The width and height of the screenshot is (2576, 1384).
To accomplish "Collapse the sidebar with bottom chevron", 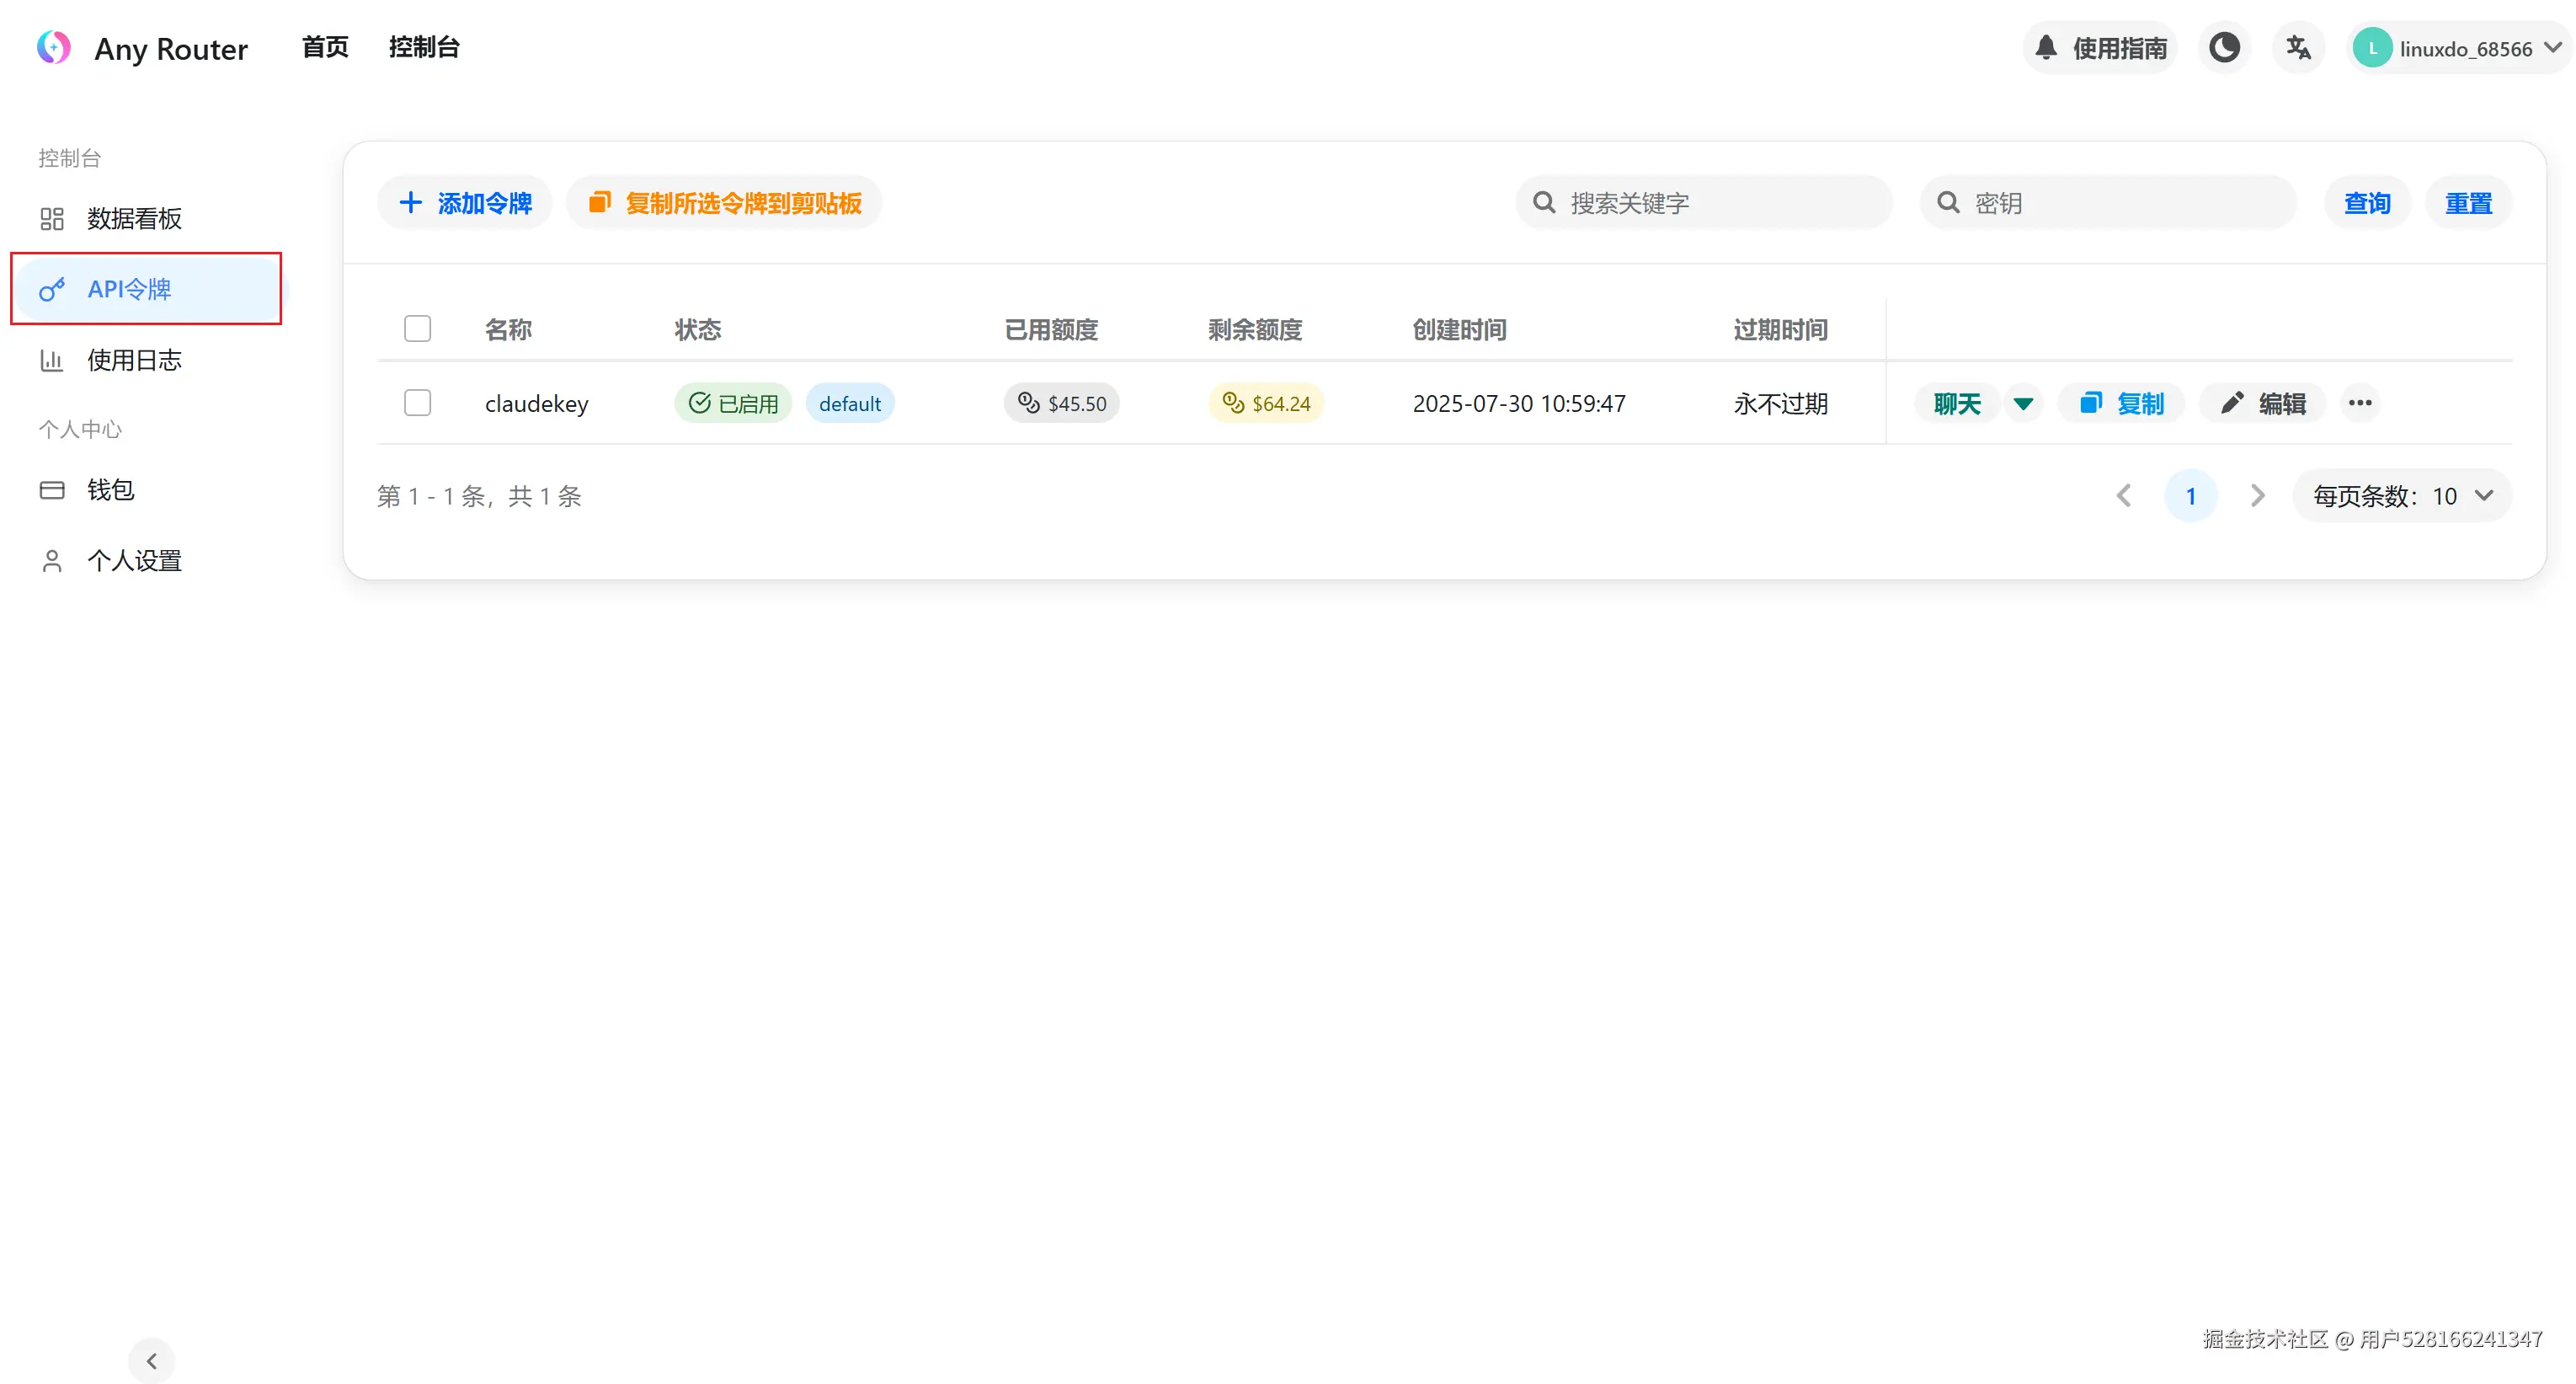I will [152, 1361].
